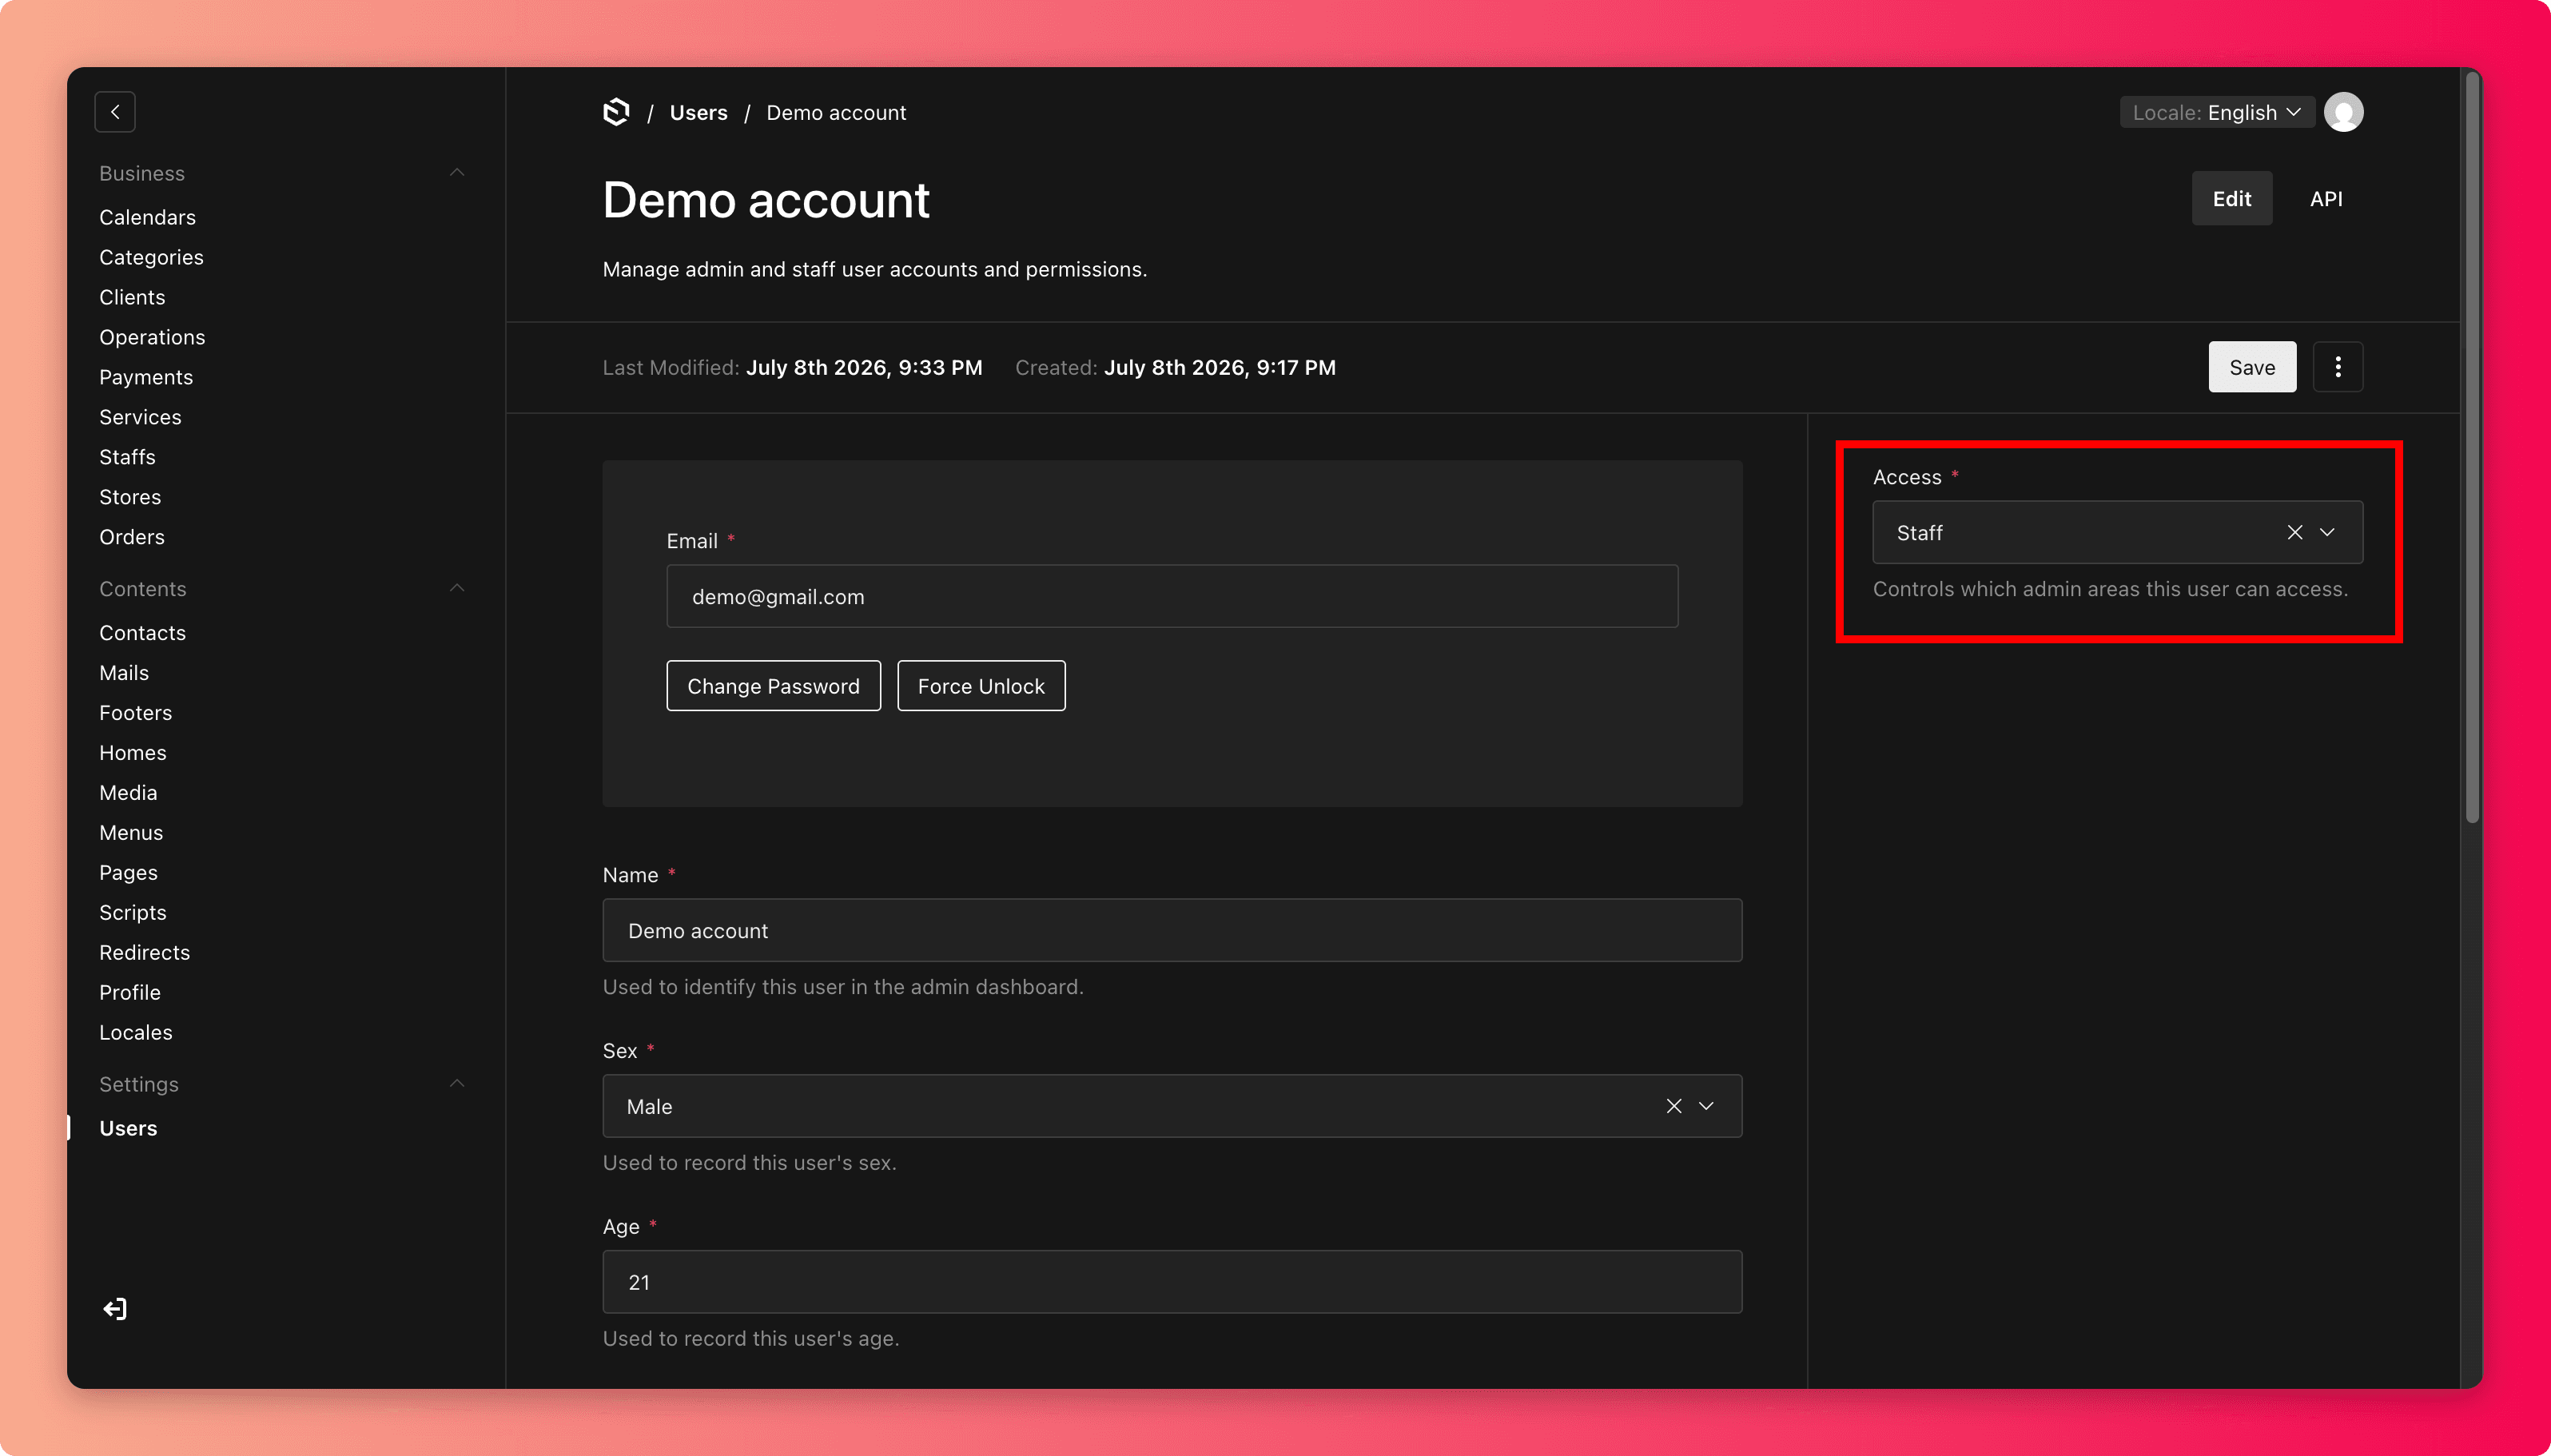Open the user avatar account menu
2551x1456 pixels.
pos(2343,112)
